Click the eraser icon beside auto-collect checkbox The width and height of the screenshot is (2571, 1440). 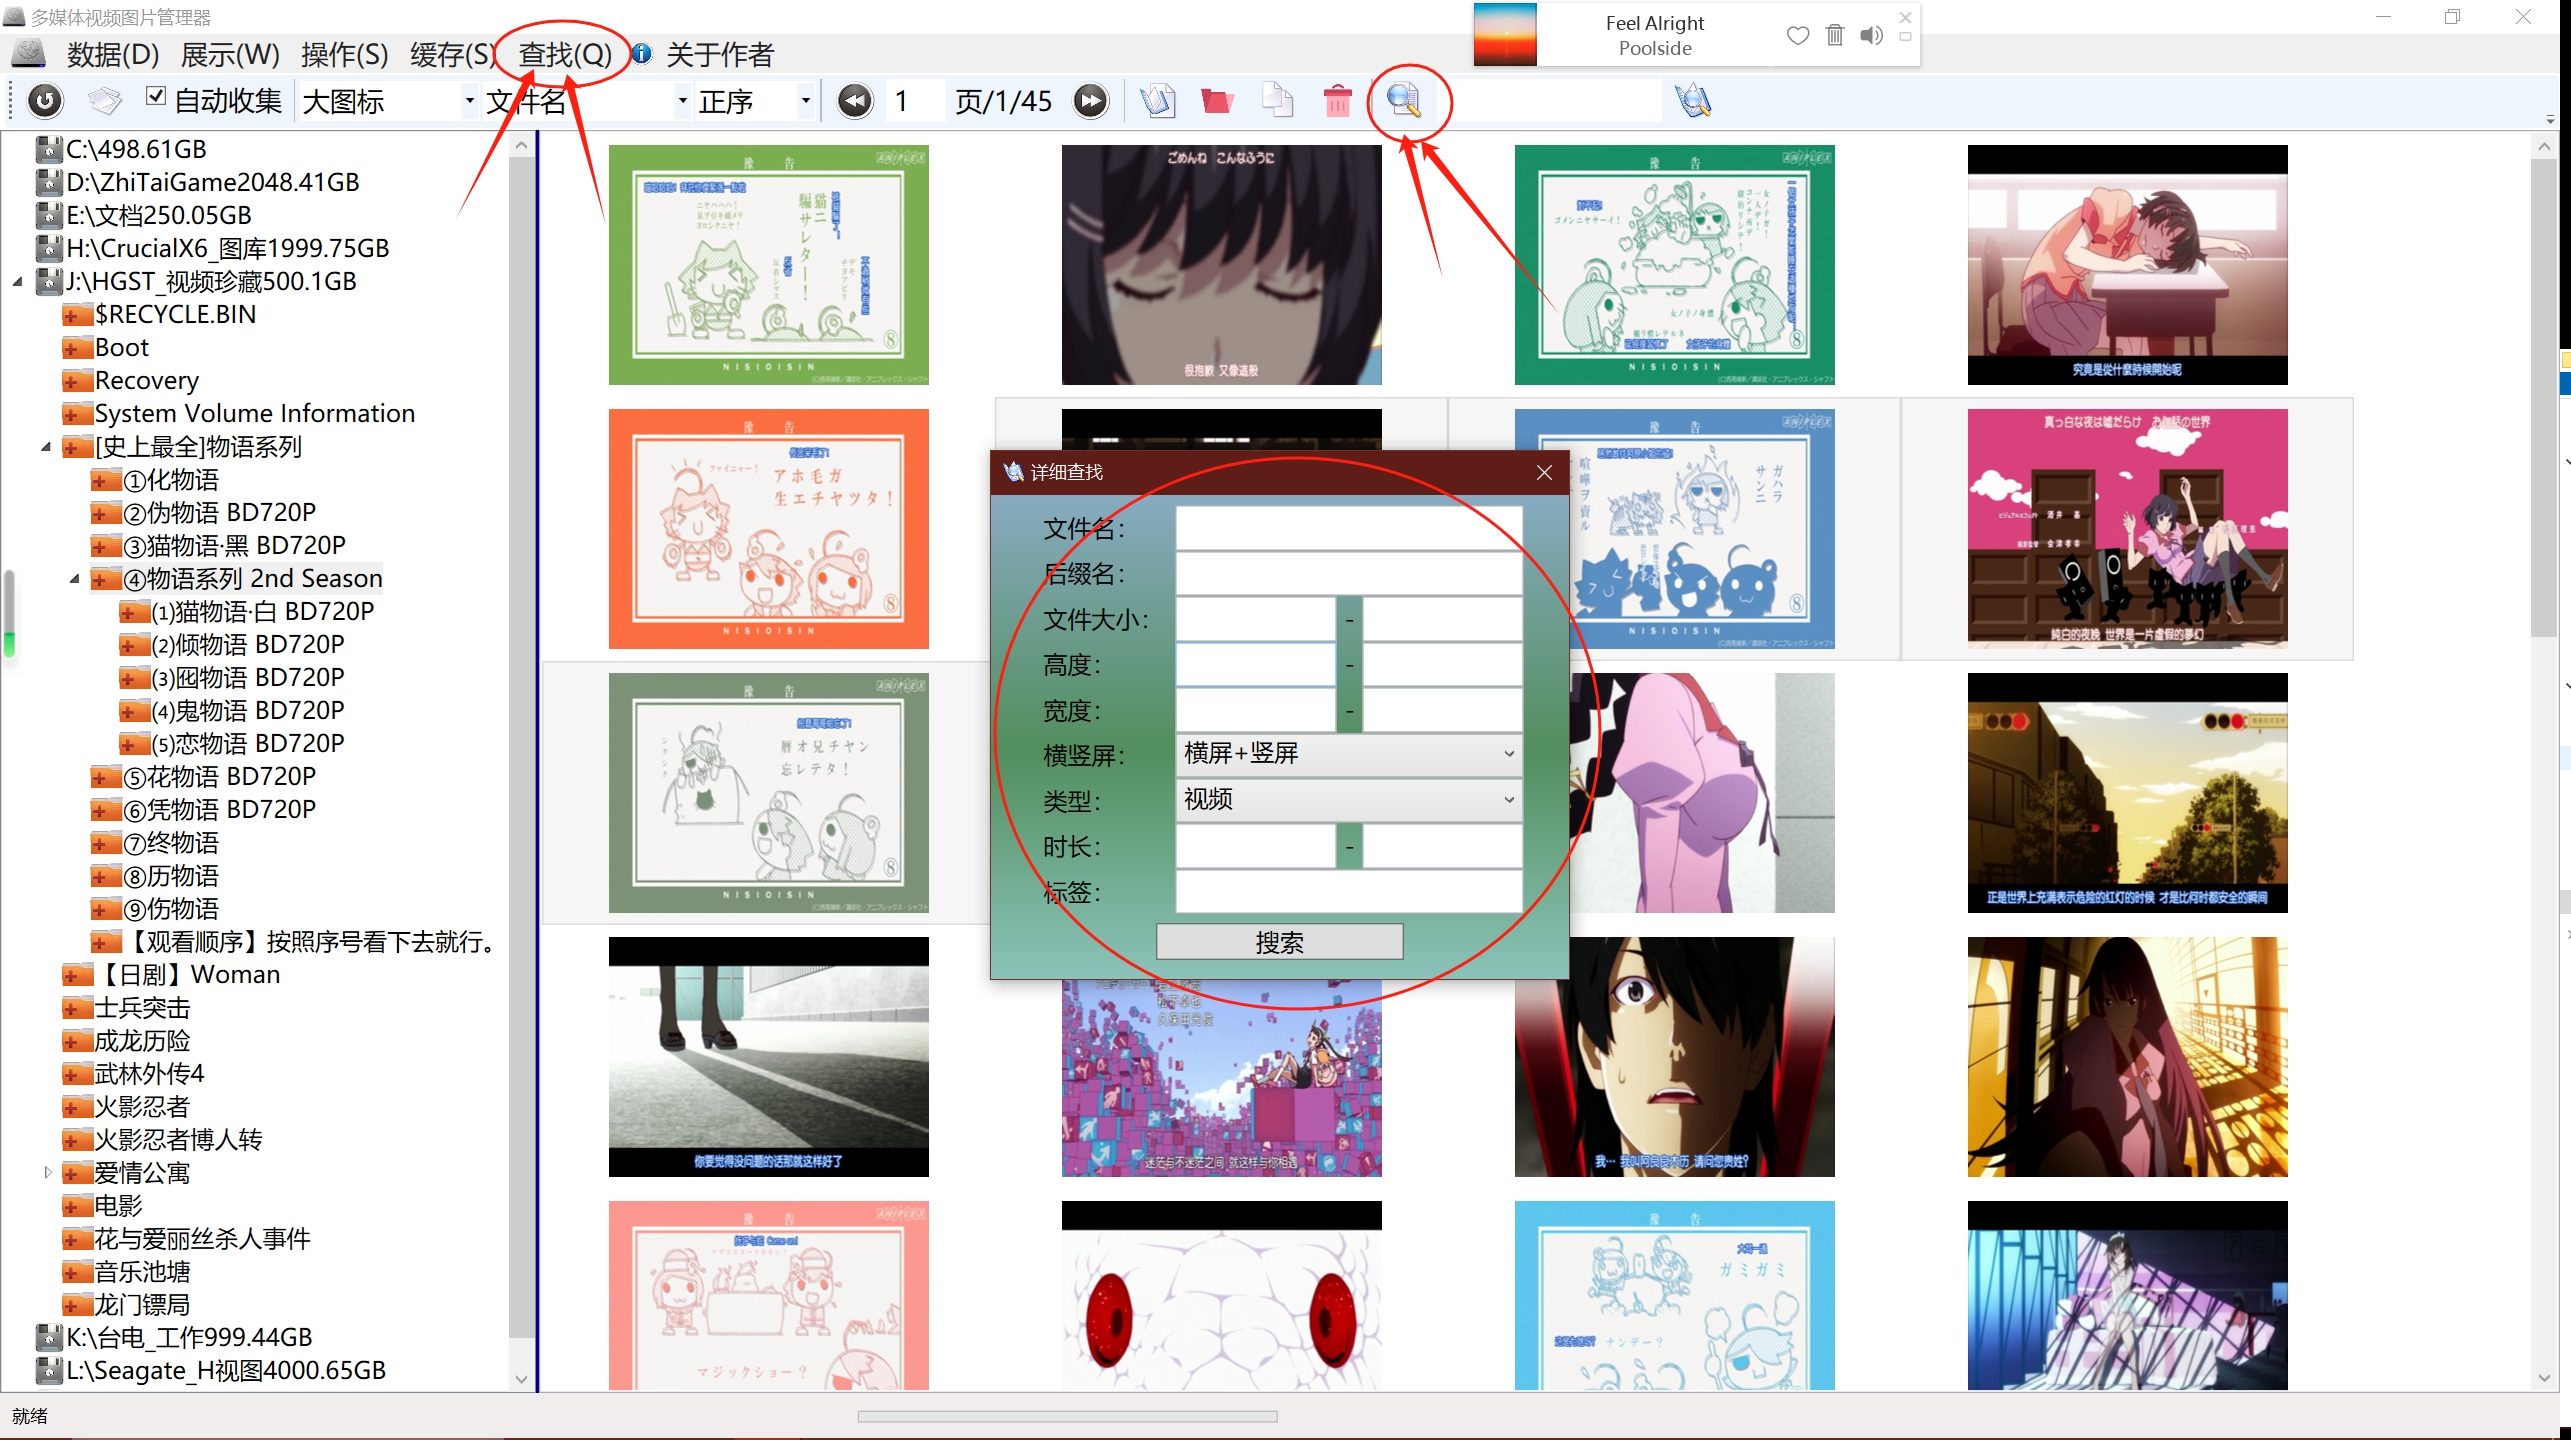point(105,100)
